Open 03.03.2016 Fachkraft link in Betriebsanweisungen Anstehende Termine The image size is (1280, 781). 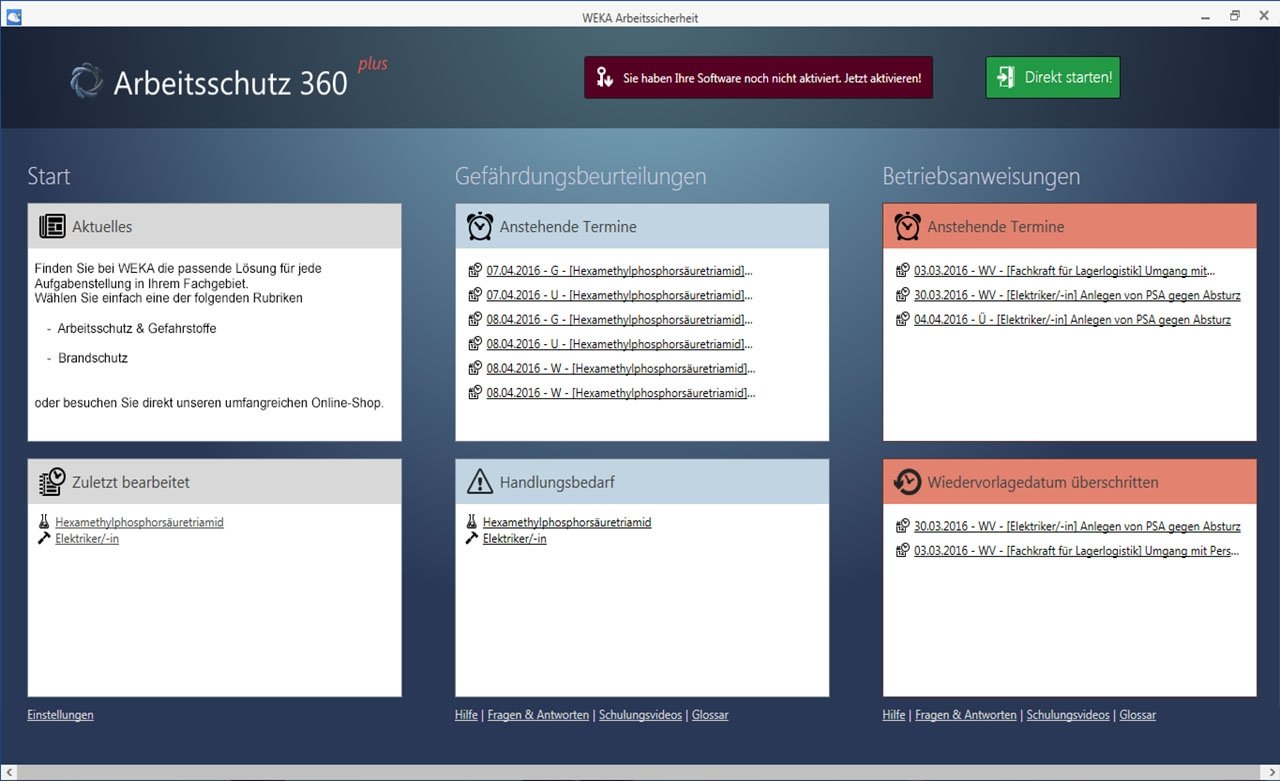(1065, 270)
